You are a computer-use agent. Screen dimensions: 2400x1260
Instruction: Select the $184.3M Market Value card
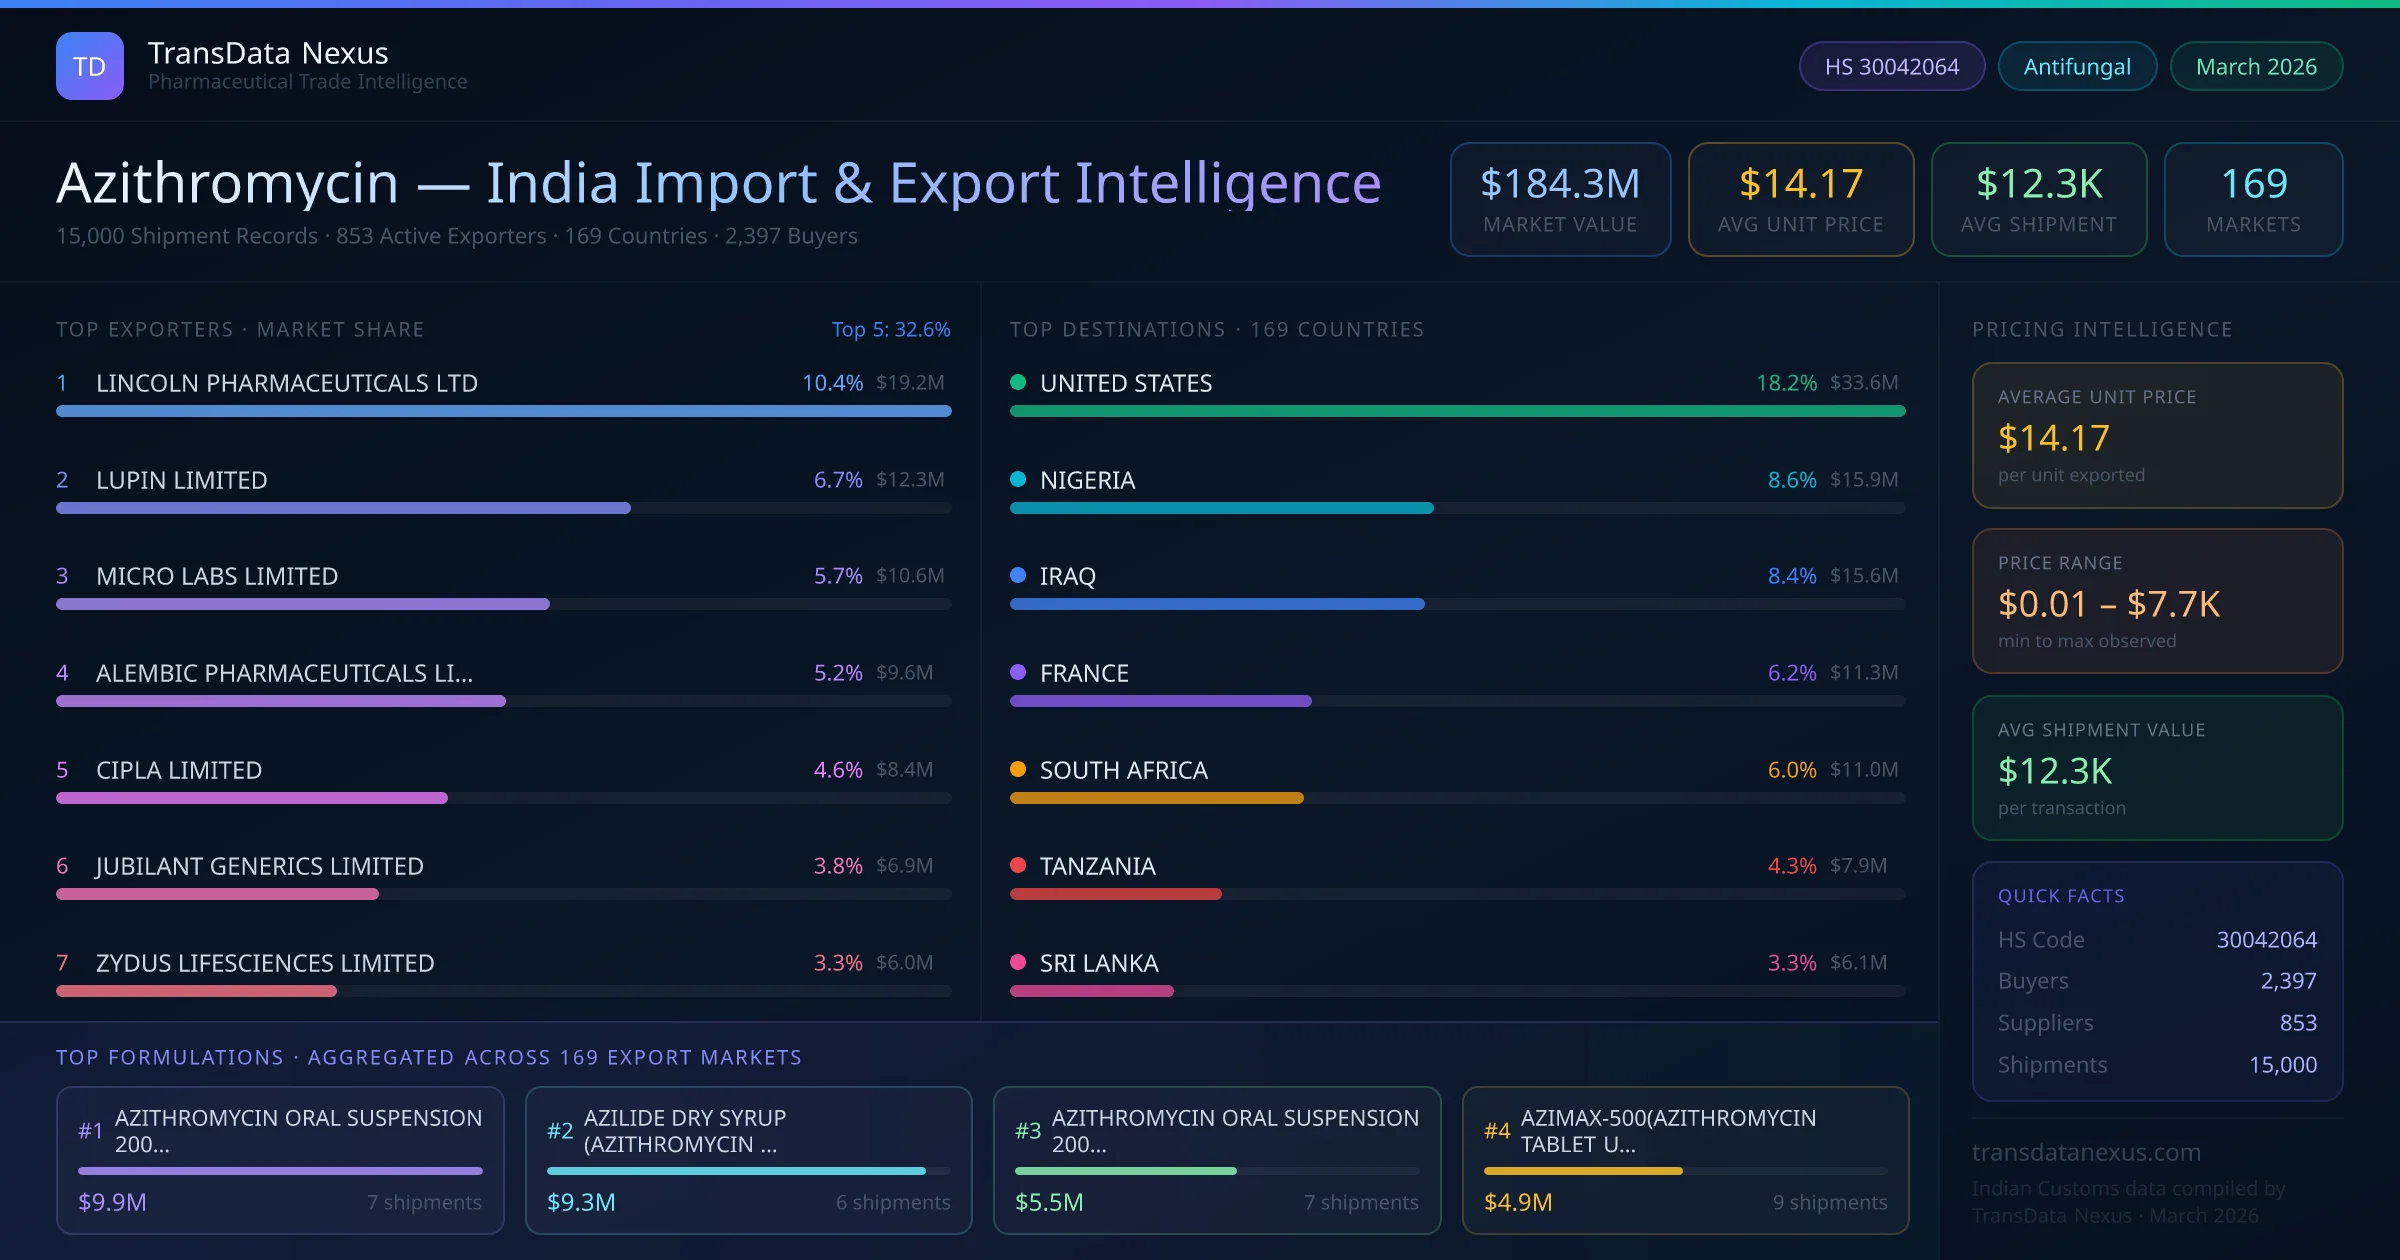click(x=1560, y=199)
